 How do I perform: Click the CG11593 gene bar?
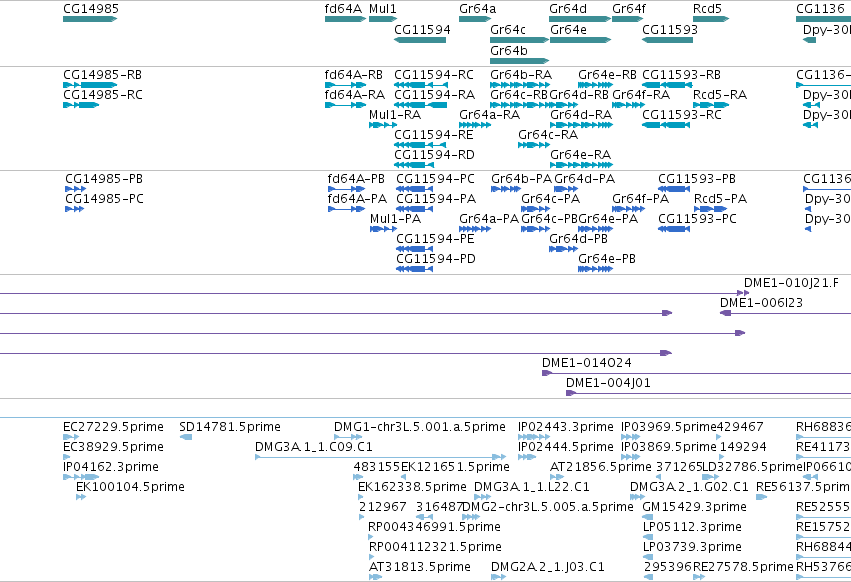[667, 40]
